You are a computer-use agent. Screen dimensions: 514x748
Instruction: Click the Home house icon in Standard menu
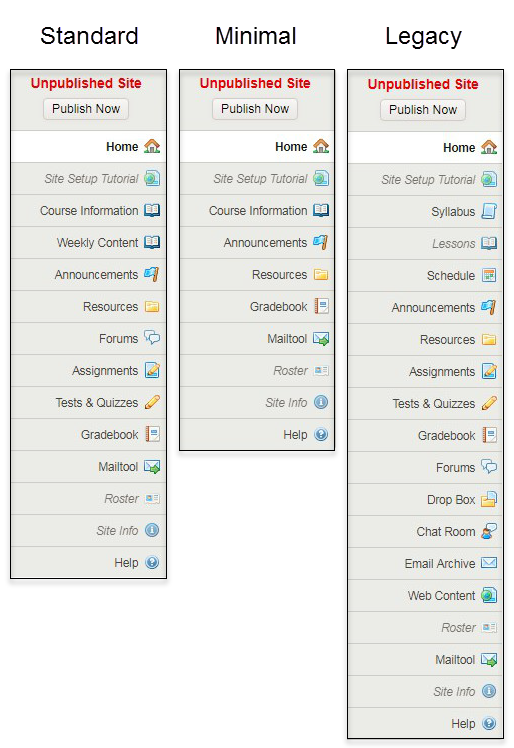pyautogui.click(x=152, y=146)
